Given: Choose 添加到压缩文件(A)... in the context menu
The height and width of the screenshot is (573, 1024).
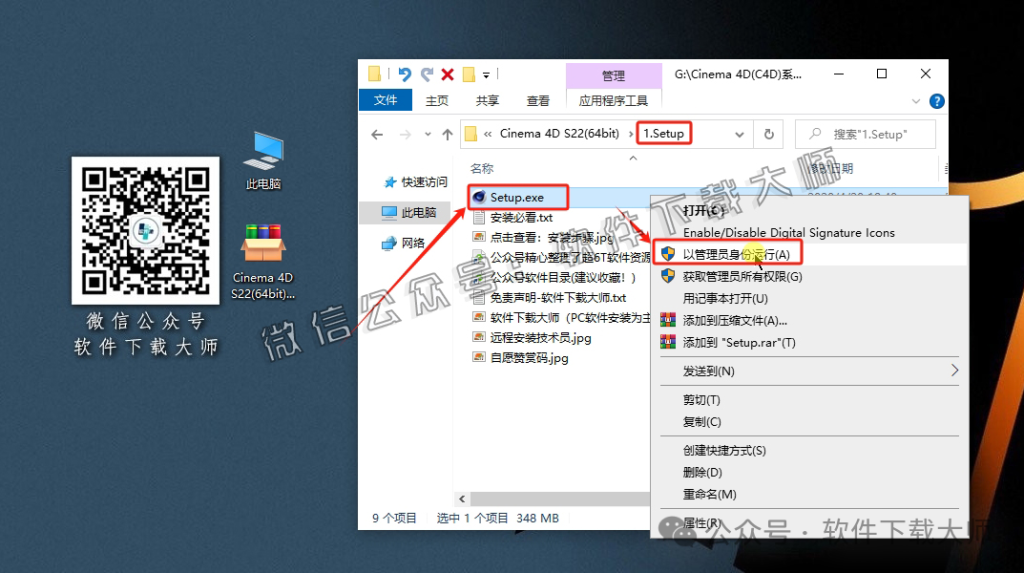Looking at the screenshot, I should click(x=735, y=321).
